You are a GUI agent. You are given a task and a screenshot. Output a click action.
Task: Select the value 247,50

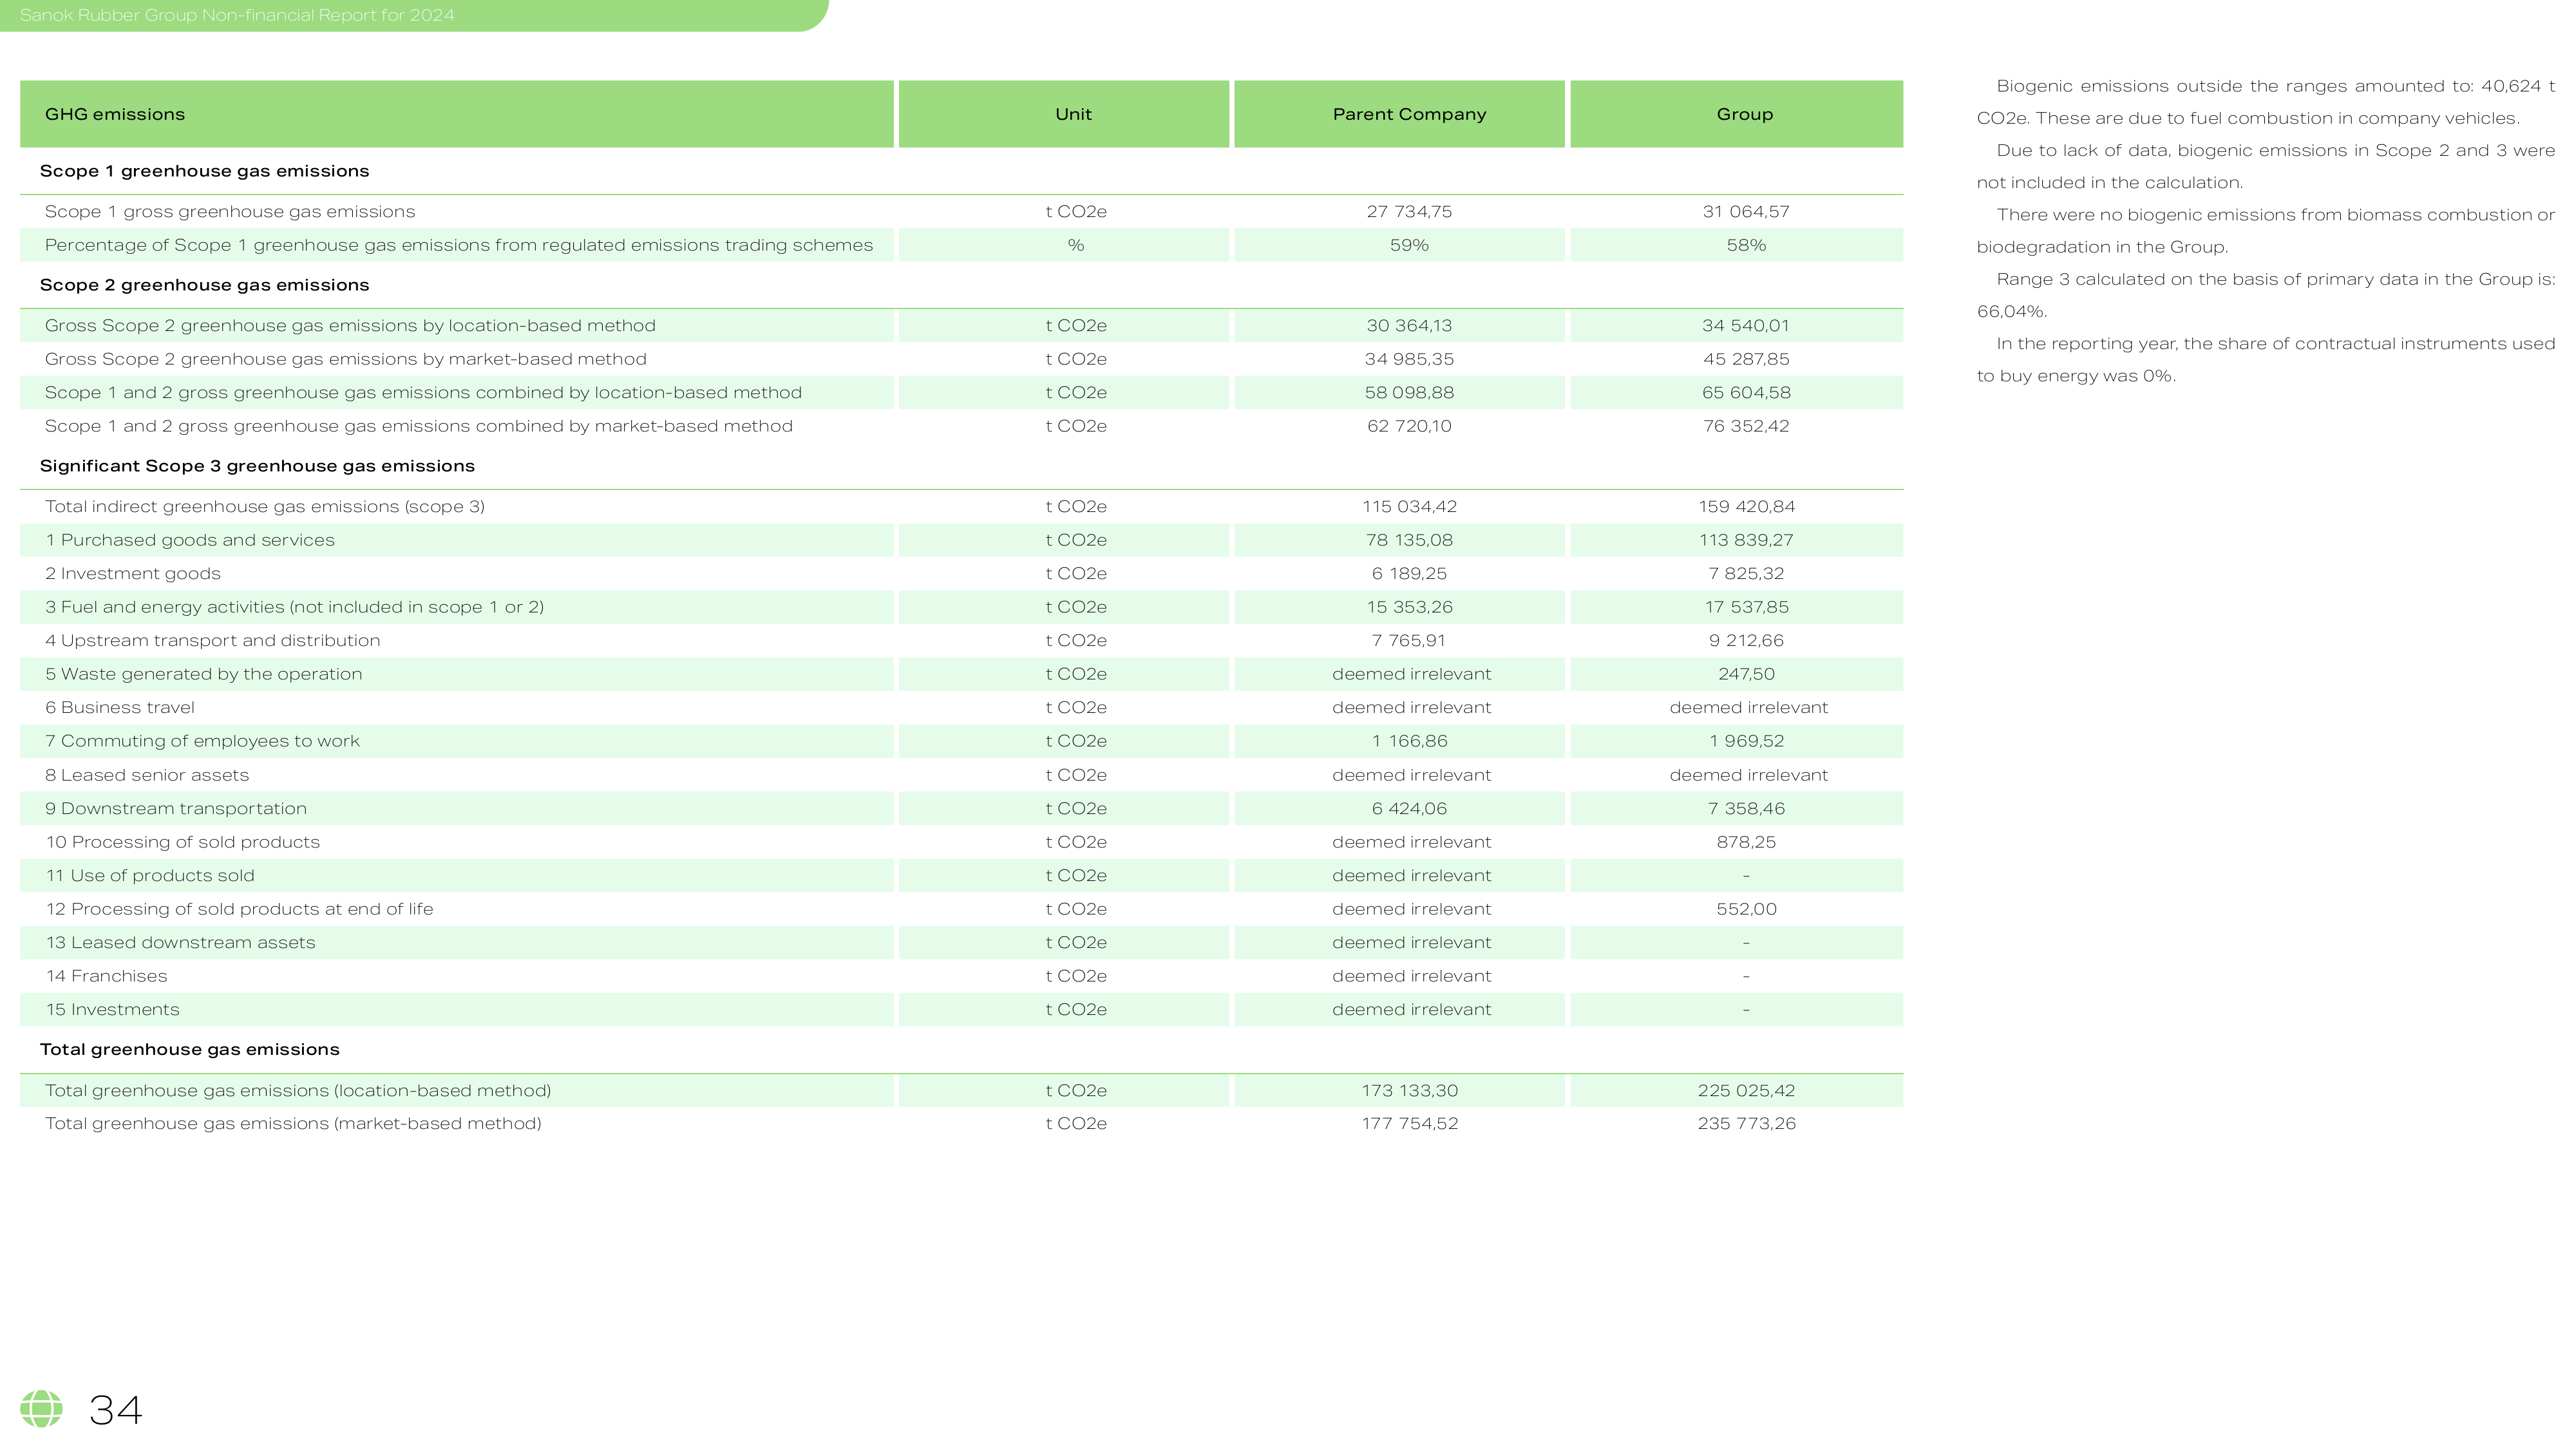(x=1746, y=674)
